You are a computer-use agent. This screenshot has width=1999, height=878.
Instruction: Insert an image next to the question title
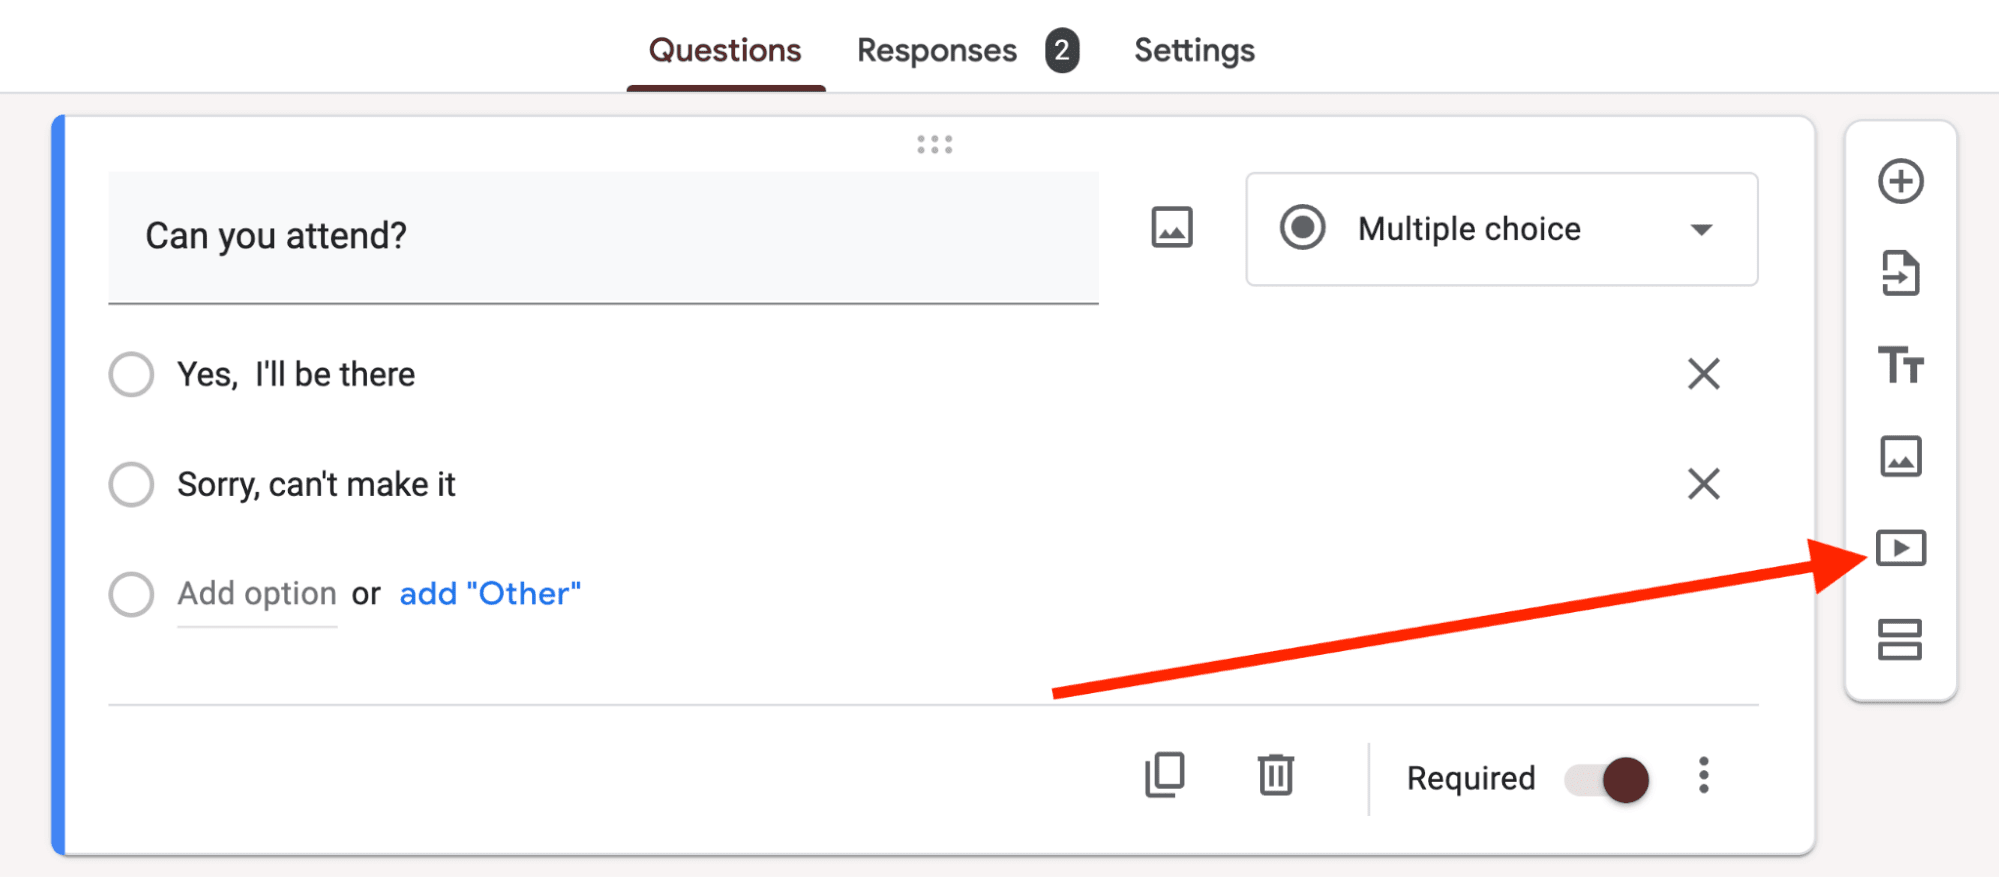pos(1171,228)
